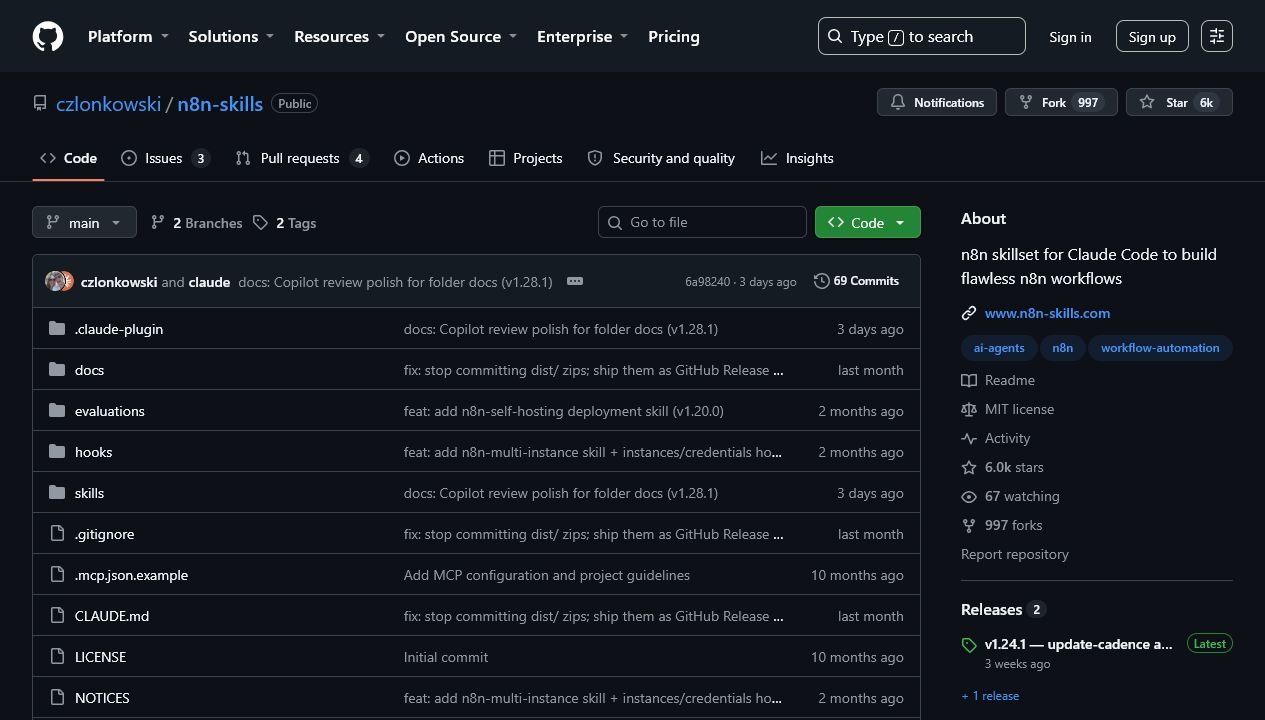Click the Star button

1180,102
